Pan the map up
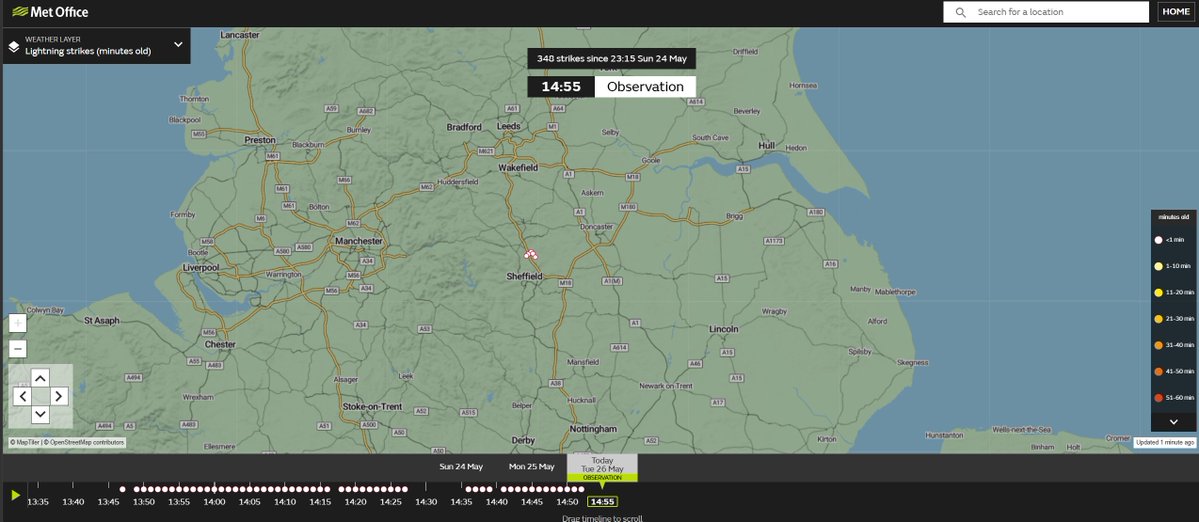 click(x=41, y=378)
